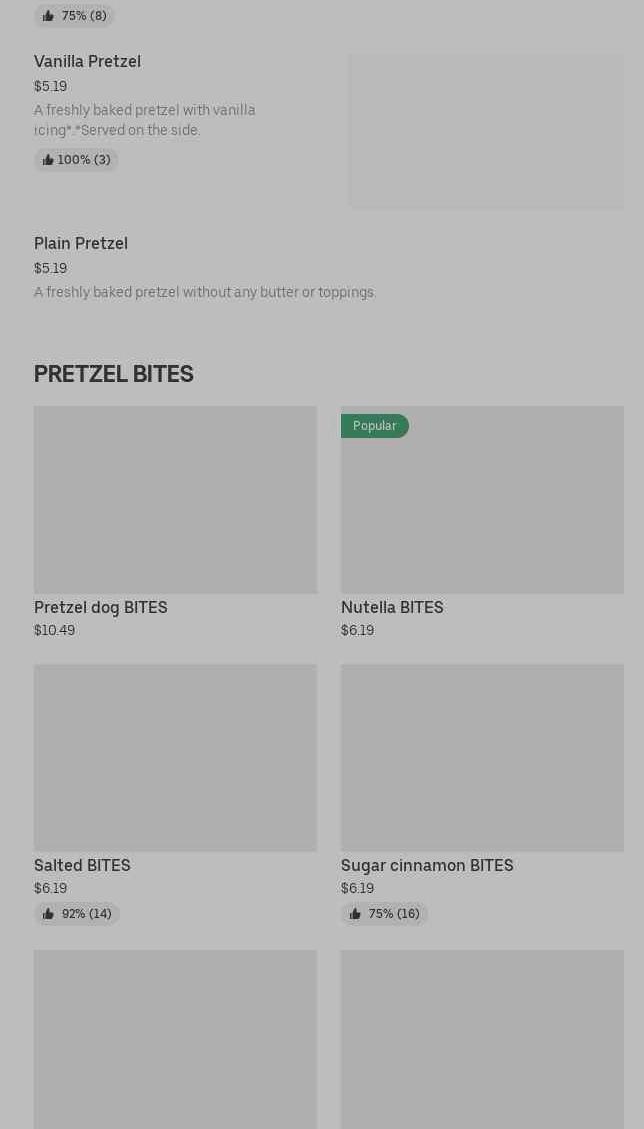Open the Nutella BITES picture

pos(482,510)
